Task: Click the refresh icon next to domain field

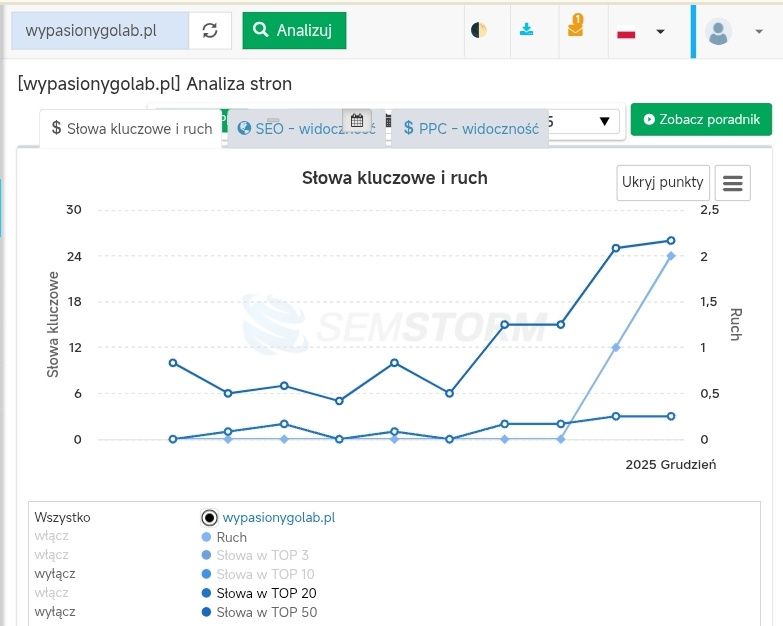Action: [210, 31]
